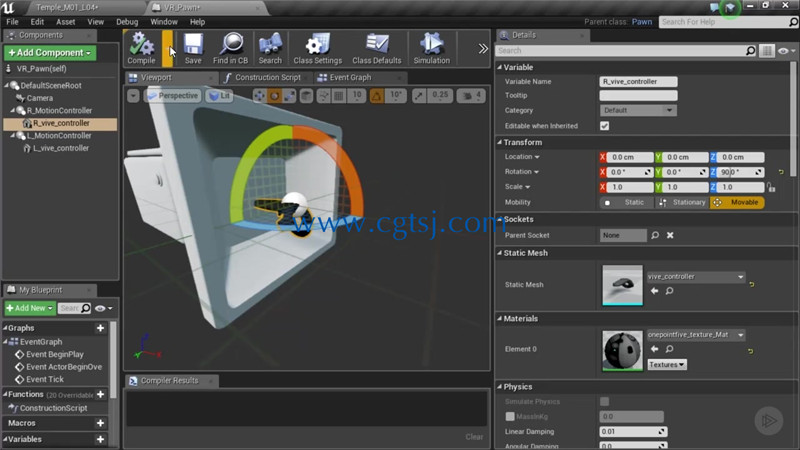Open the Window menu
The image size is (800, 450).
click(164, 22)
